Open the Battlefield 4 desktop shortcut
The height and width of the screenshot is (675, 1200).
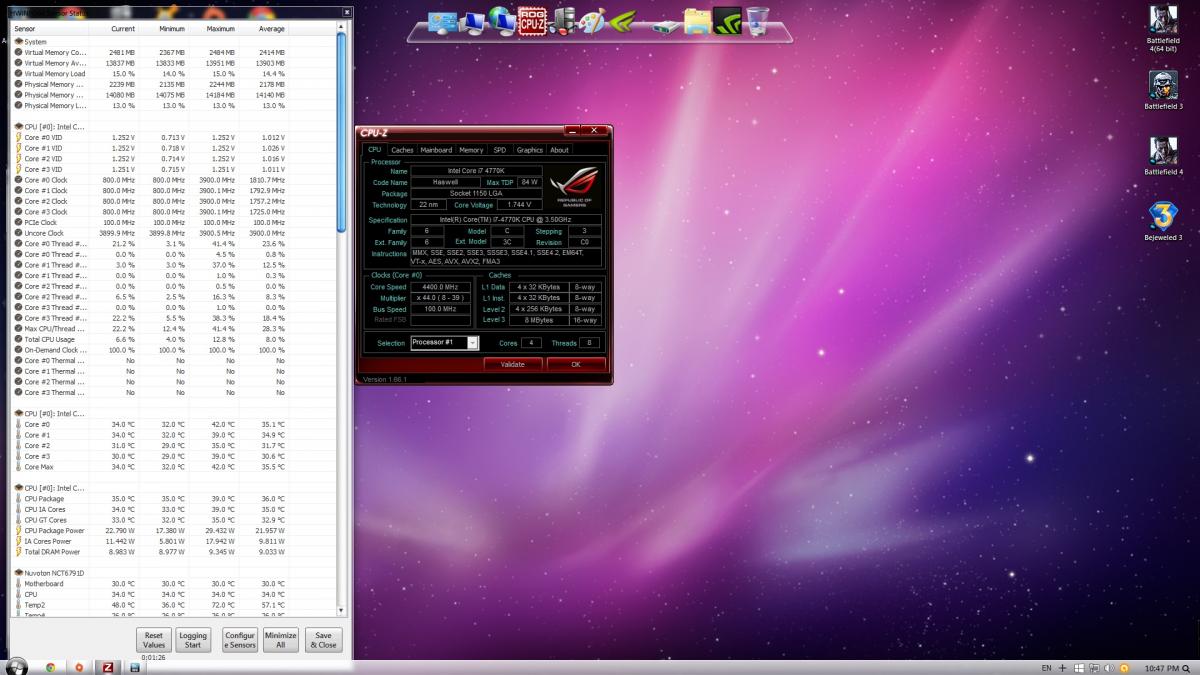pyautogui.click(x=1164, y=156)
